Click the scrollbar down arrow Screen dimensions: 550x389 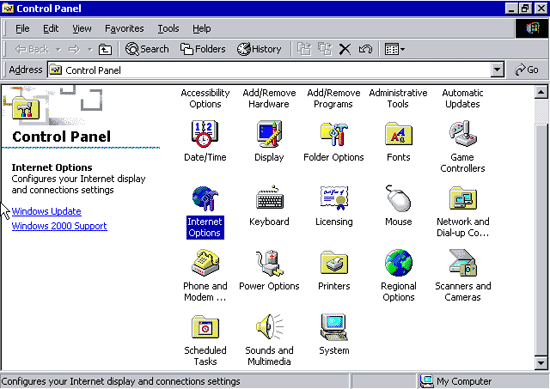[x=541, y=363]
